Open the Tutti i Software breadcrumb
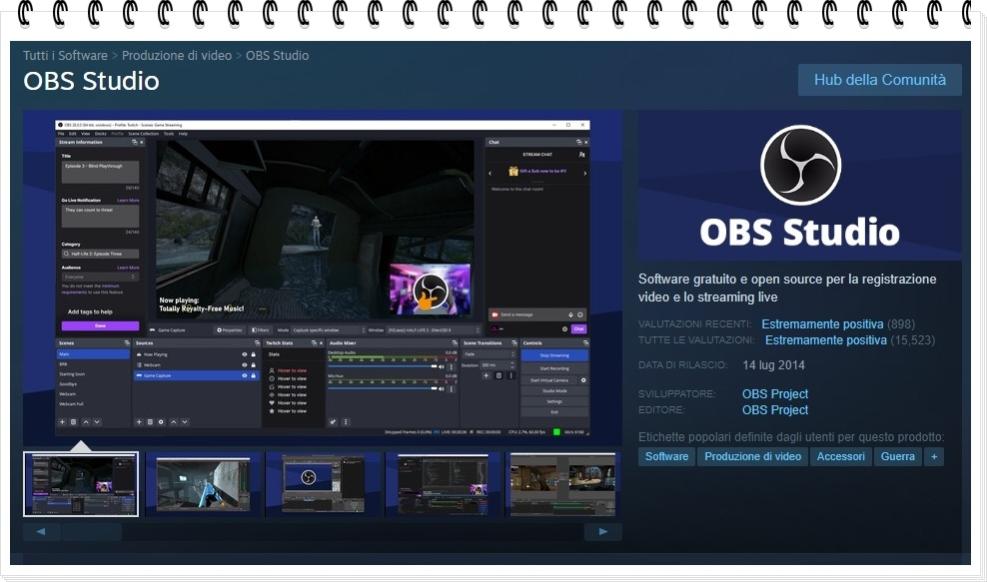The image size is (987, 582). [x=65, y=56]
